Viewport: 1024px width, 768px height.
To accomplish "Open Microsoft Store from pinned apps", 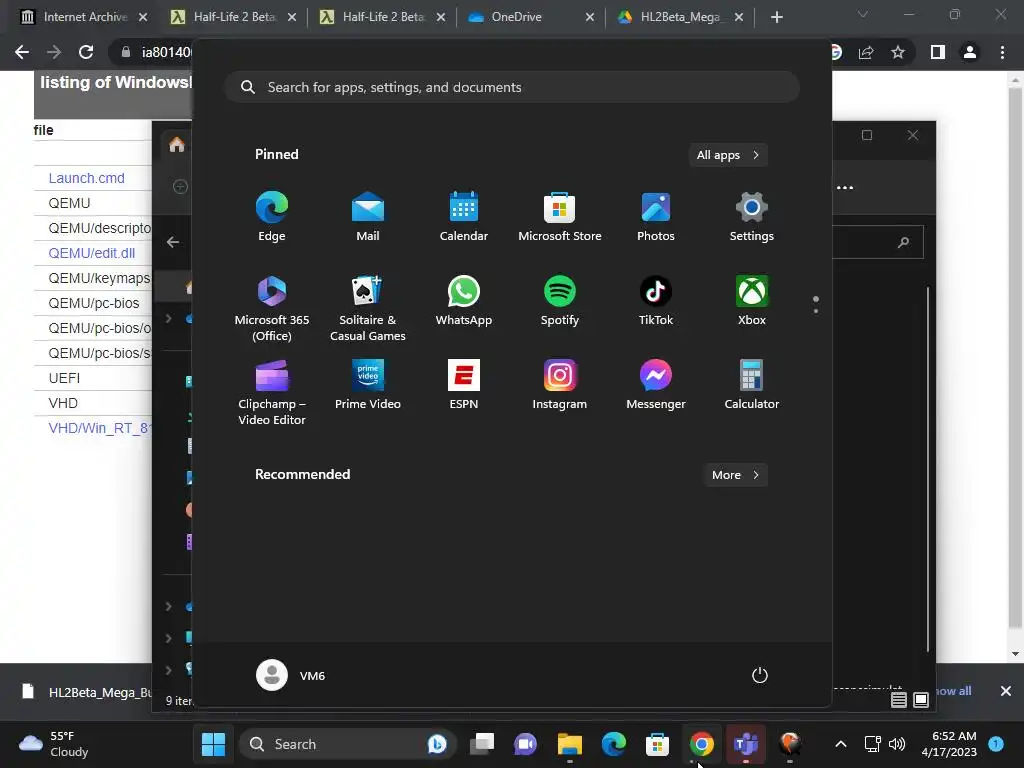I will 560,216.
